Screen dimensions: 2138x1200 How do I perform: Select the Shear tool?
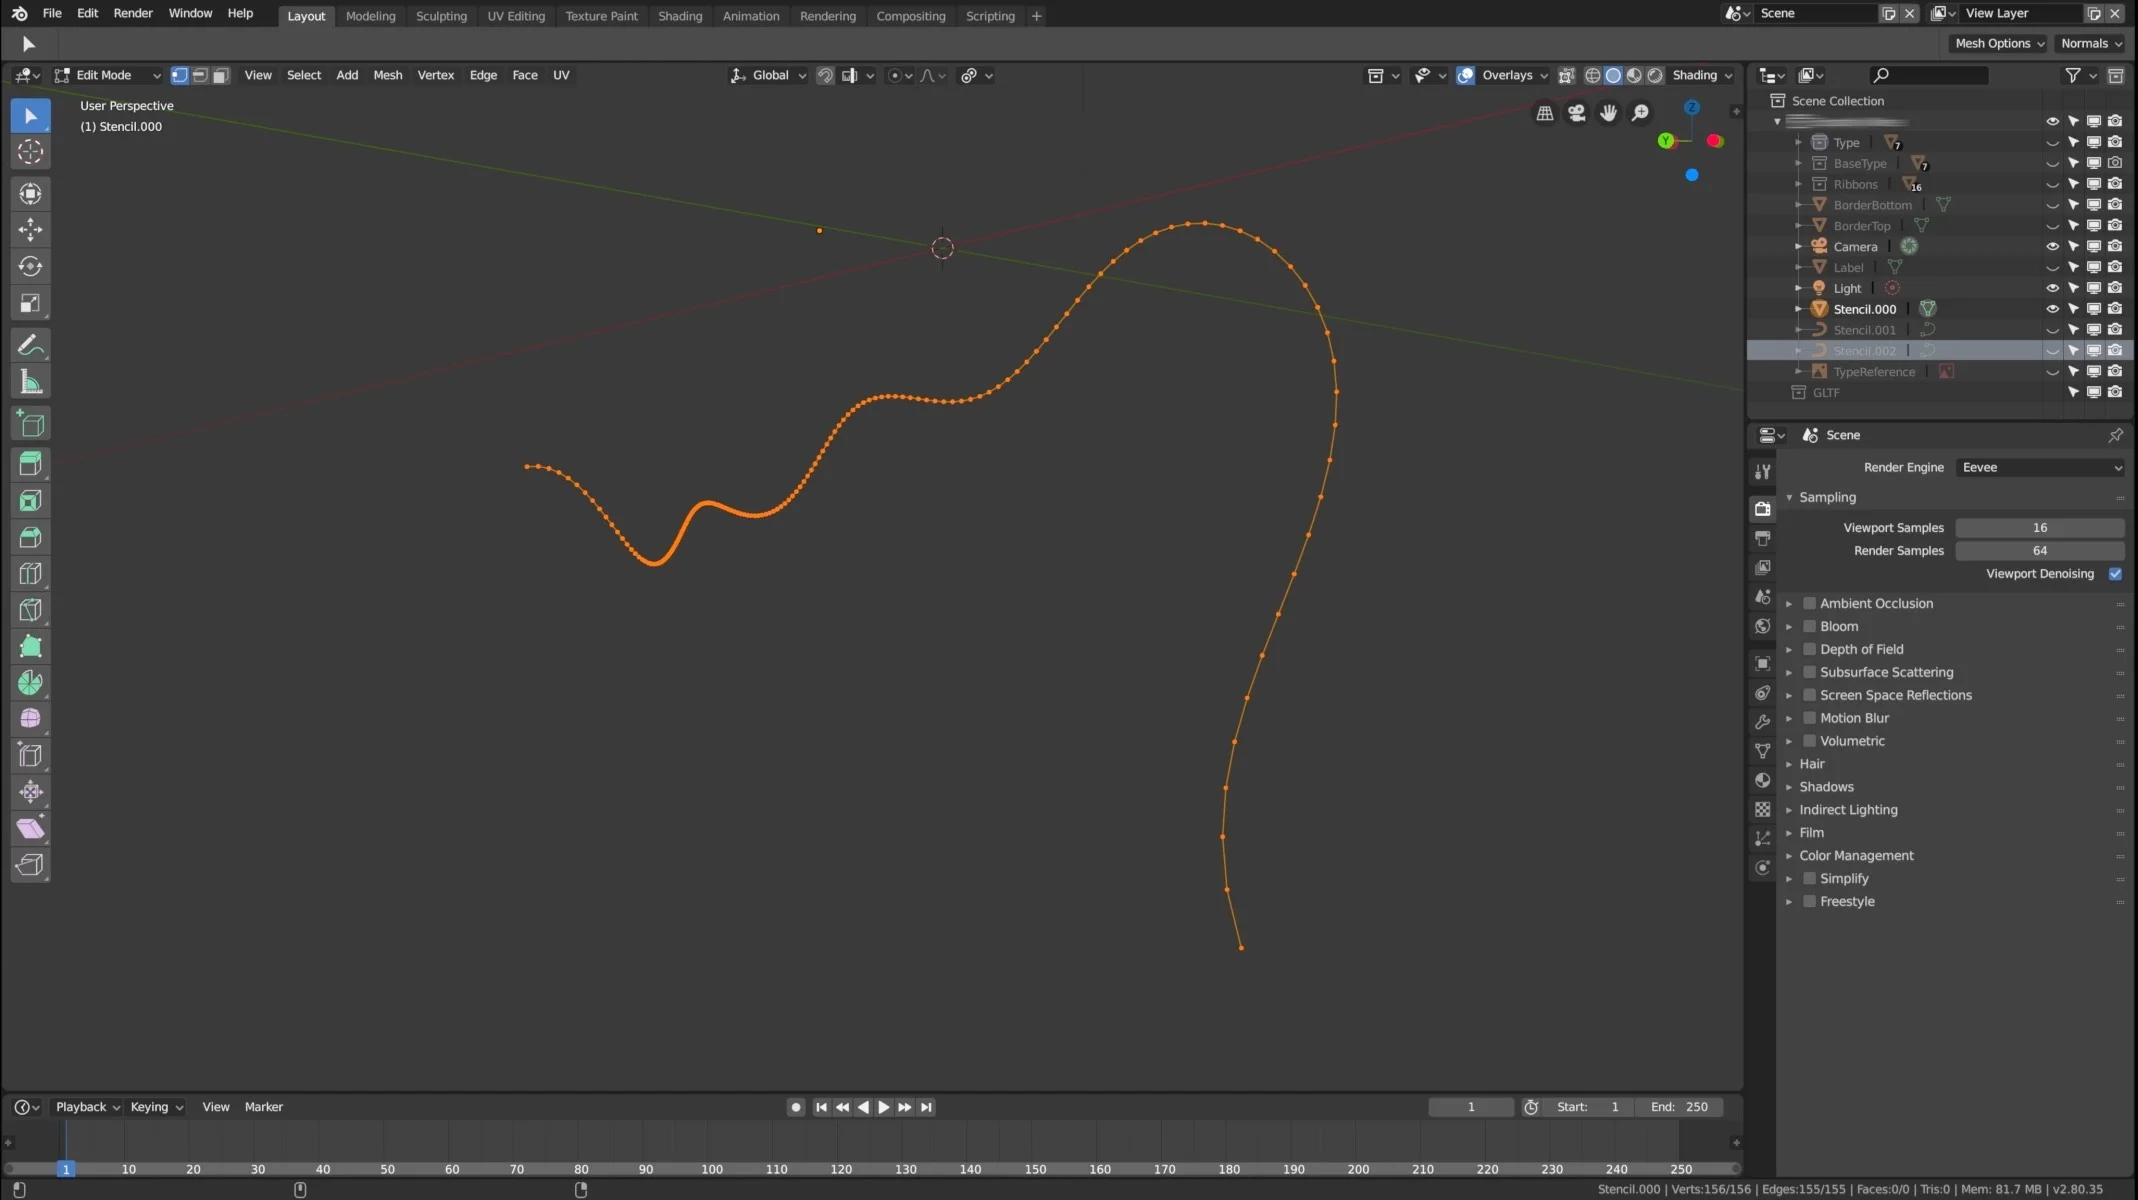coord(30,828)
